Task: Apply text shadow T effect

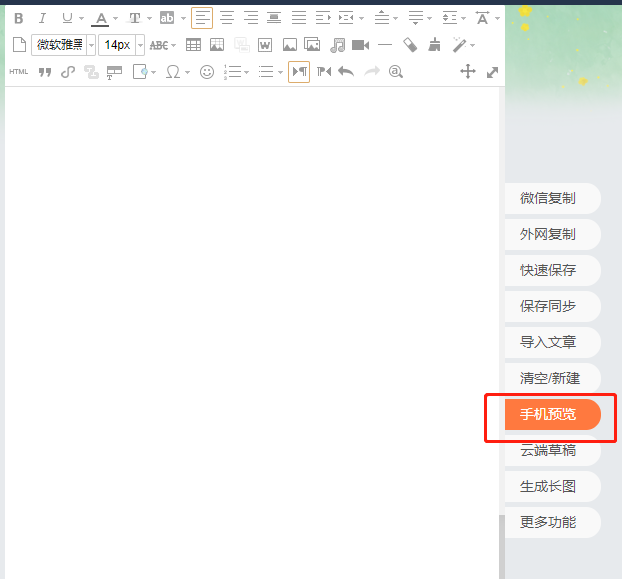Action: click(x=134, y=18)
